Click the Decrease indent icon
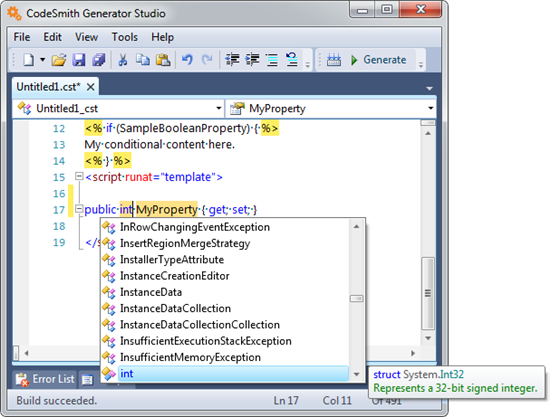This screenshot has width=550, height=417. 232,60
